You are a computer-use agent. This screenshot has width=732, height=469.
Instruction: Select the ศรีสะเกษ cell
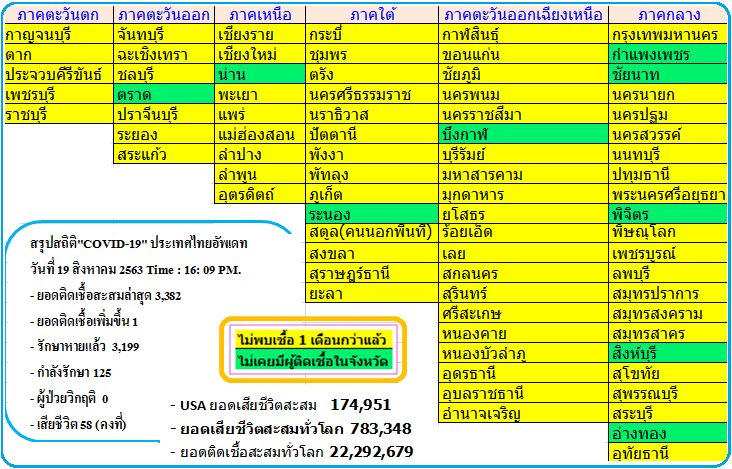point(523,313)
